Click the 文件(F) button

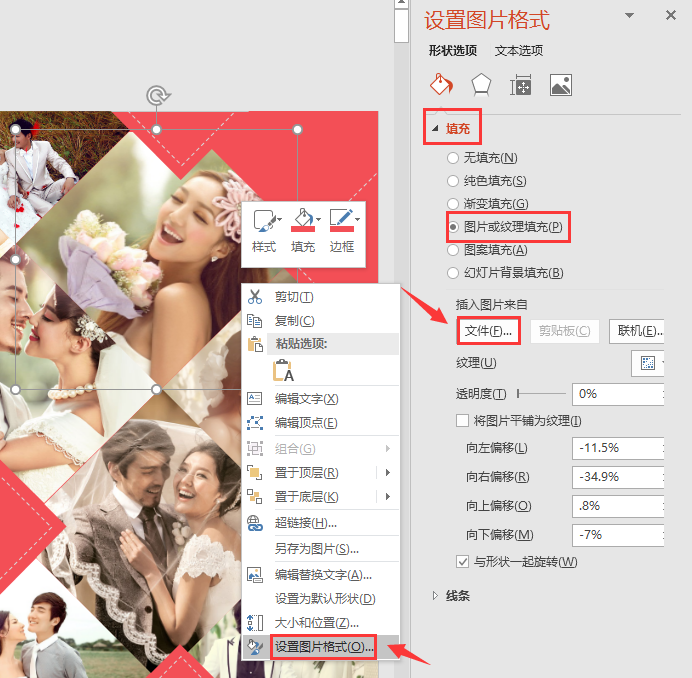[x=489, y=331]
